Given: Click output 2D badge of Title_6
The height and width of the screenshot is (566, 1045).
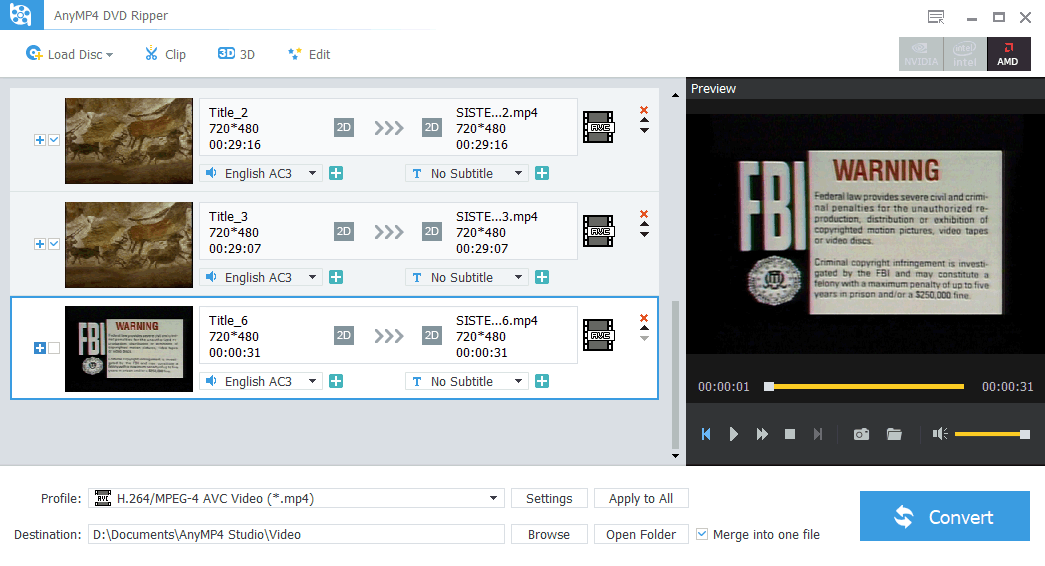Looking at the screenshot, I should (x=432, y=335).
